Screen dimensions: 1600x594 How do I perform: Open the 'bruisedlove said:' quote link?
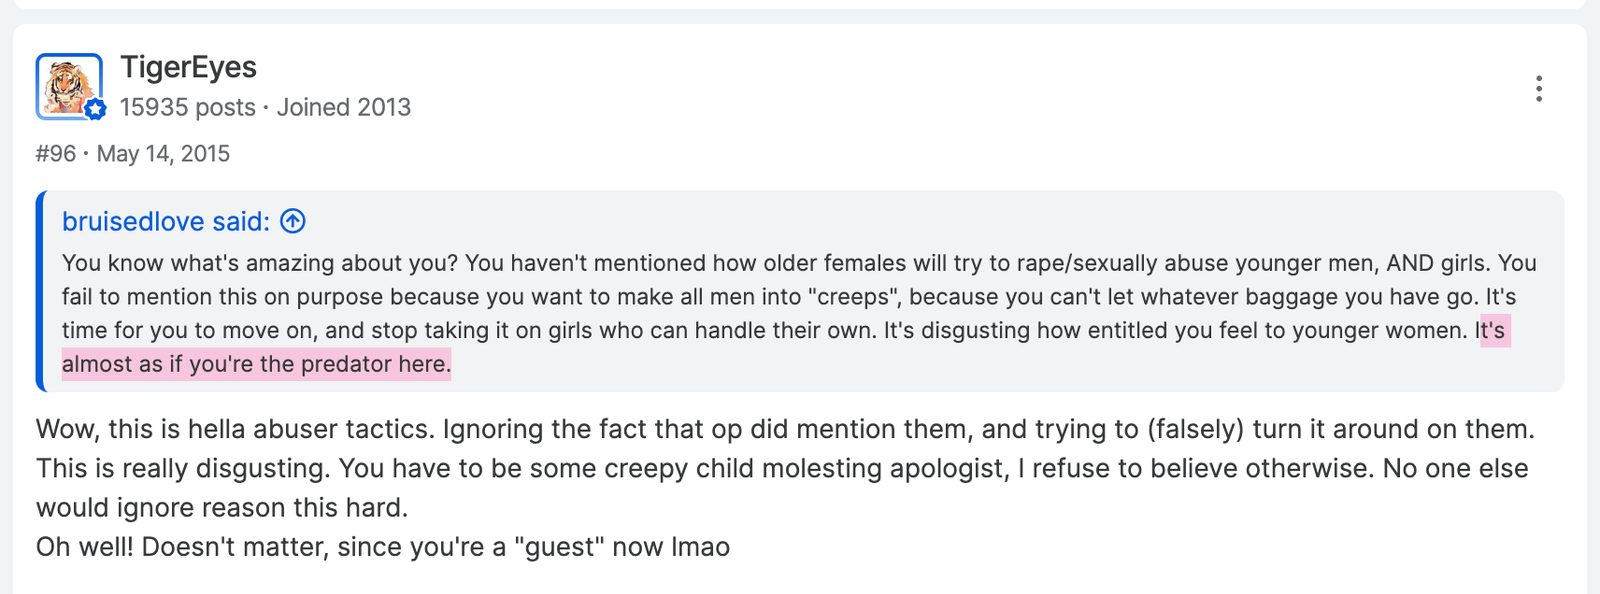click(x=166, y=221)
